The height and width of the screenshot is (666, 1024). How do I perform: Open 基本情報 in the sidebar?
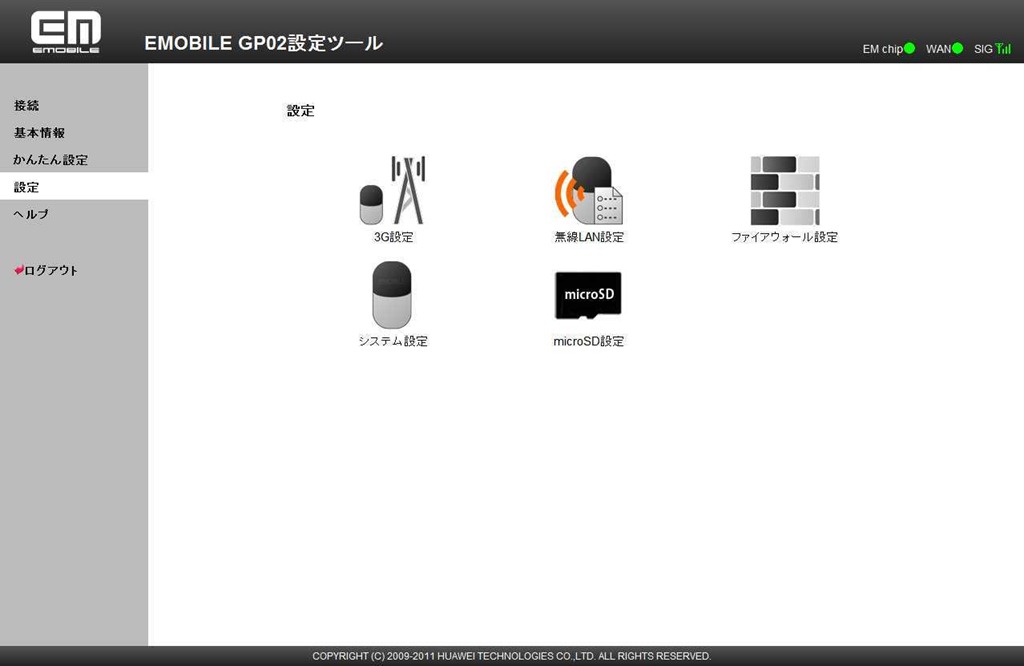(x=39, y=133)
